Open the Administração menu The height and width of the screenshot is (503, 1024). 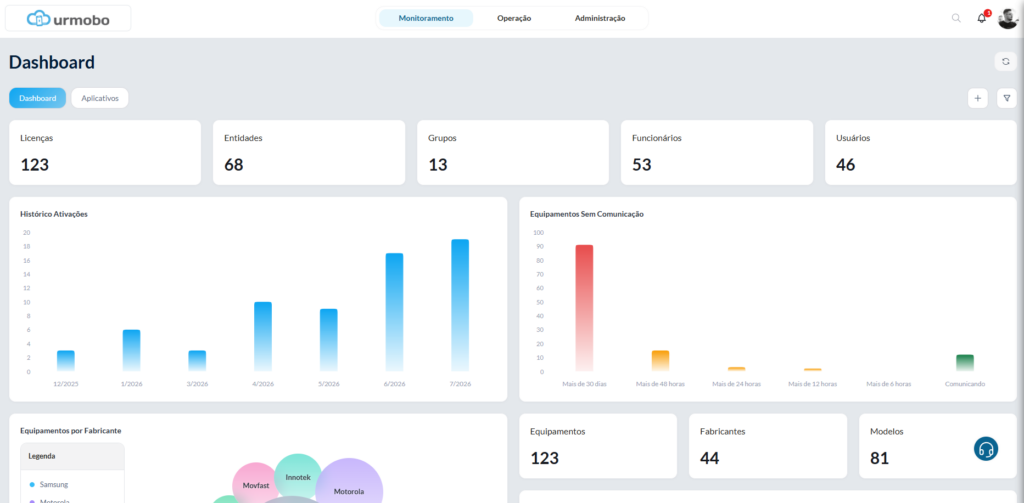point(600,18)
